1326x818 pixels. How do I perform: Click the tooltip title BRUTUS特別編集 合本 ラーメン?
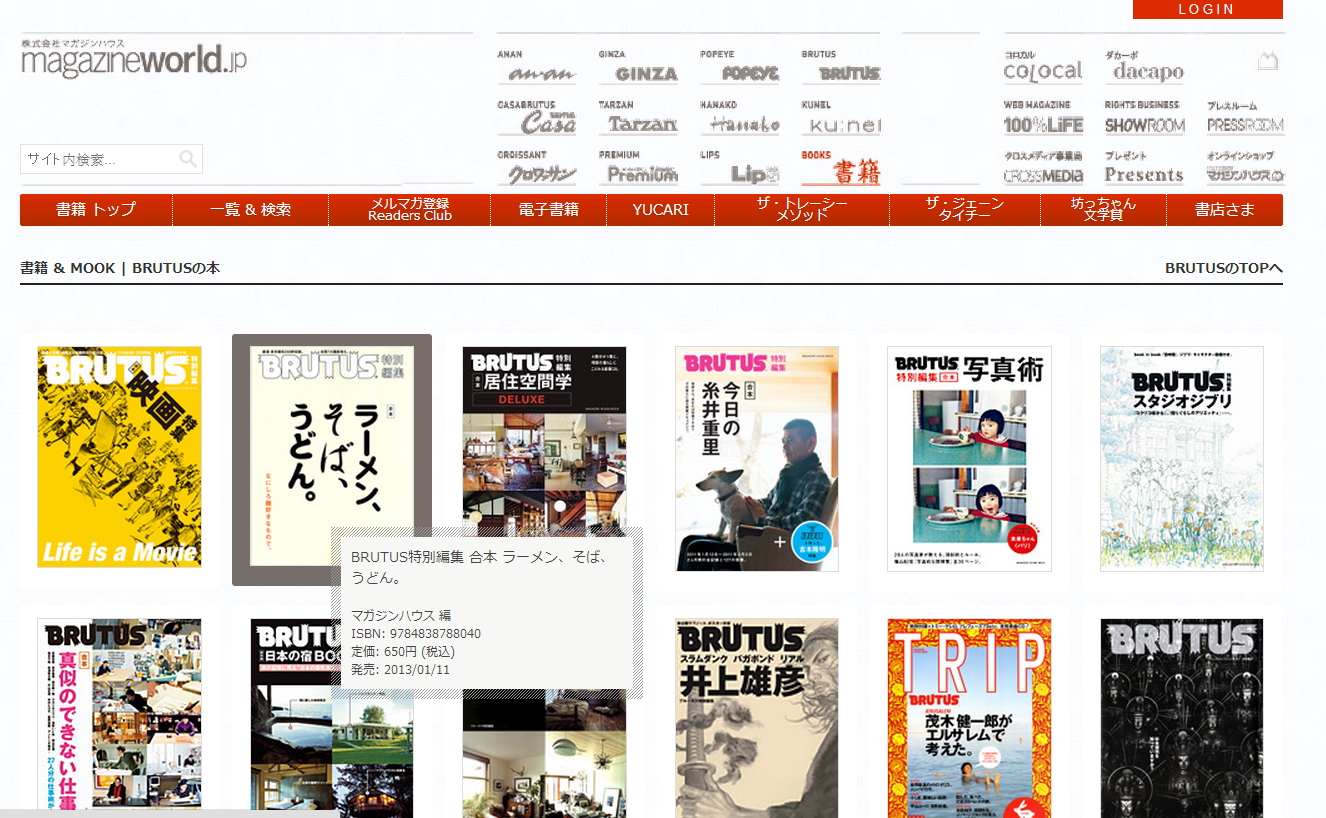(x=480, y=567)
